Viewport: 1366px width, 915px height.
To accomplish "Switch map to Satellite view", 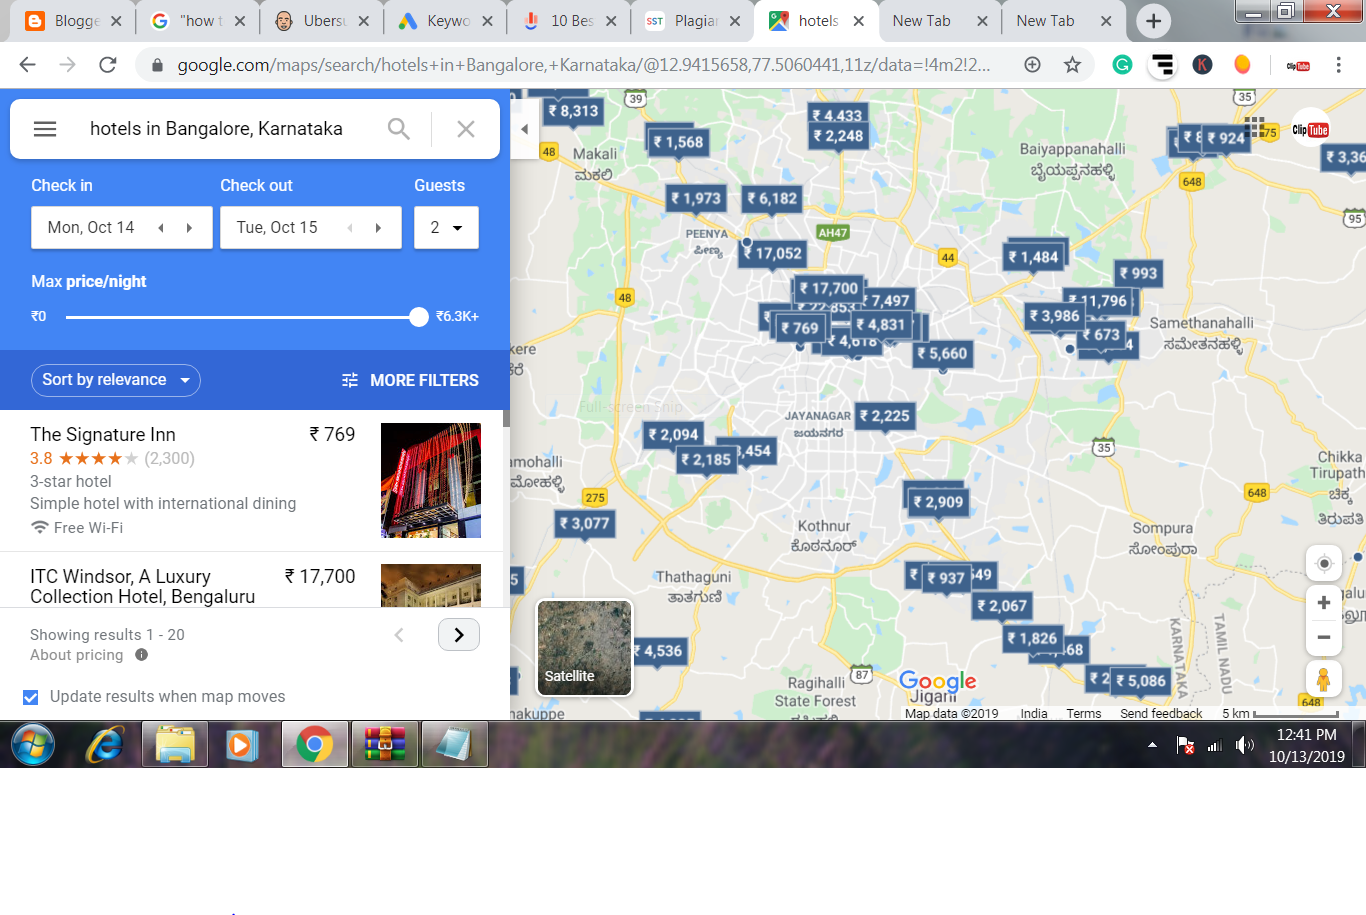I will [x=584, y=648].
